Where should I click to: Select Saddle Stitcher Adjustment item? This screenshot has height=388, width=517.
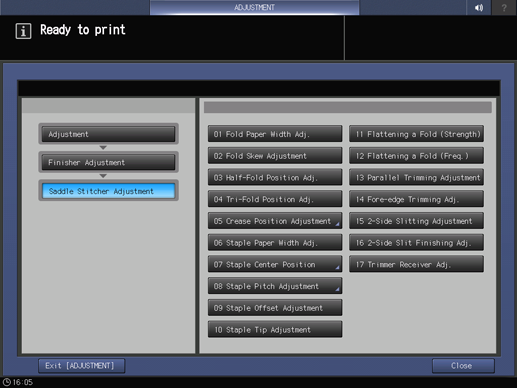tap(108, 191)
